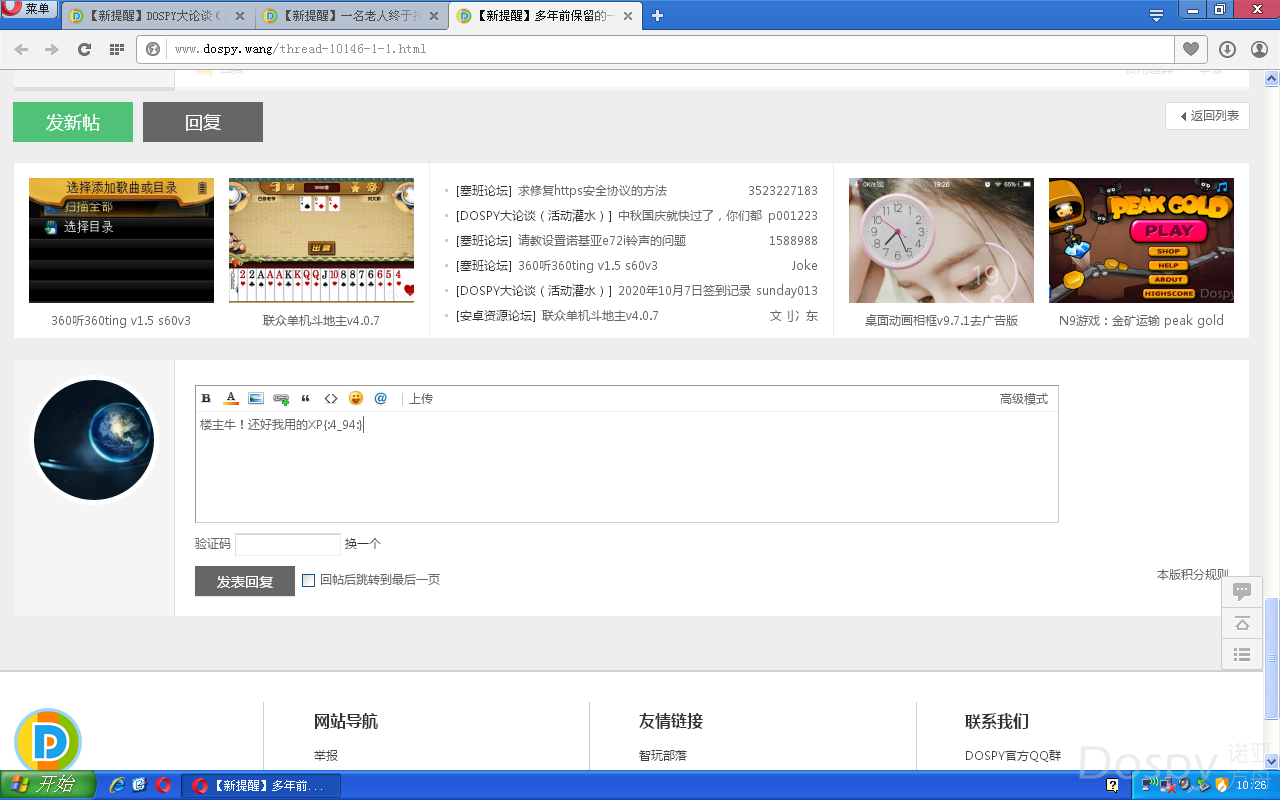Insert an image into the reply
The image size is (1280, 800).
pyautogui.click(x=256, y=399)
